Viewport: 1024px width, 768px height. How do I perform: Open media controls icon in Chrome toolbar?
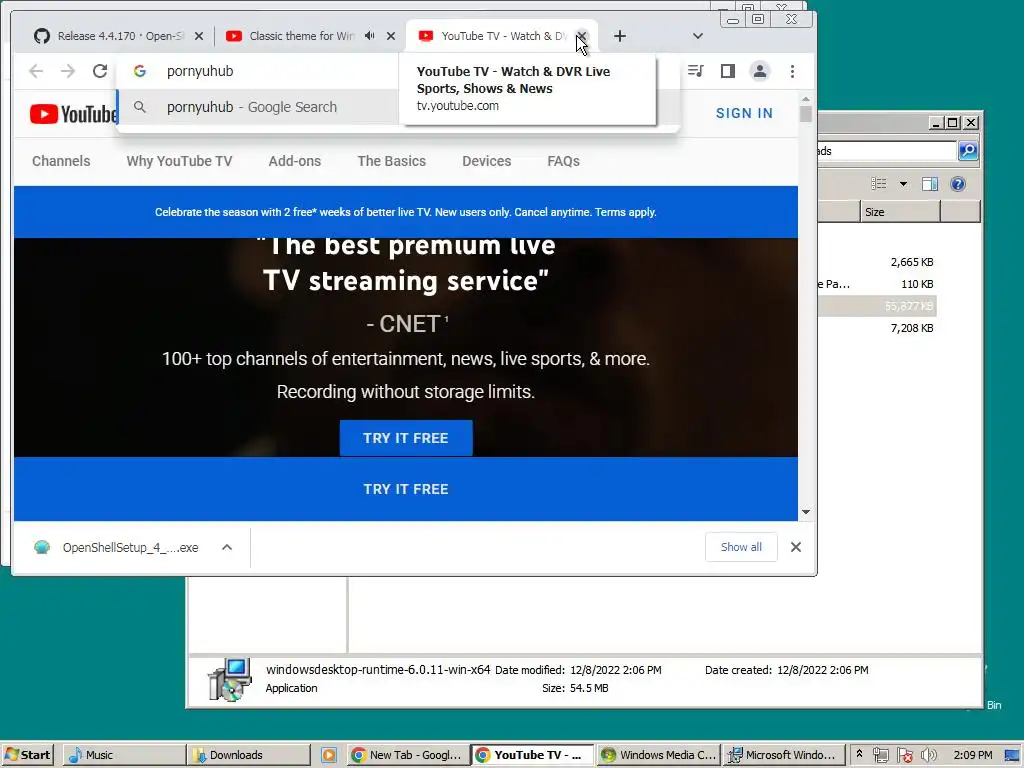point(696,71)
